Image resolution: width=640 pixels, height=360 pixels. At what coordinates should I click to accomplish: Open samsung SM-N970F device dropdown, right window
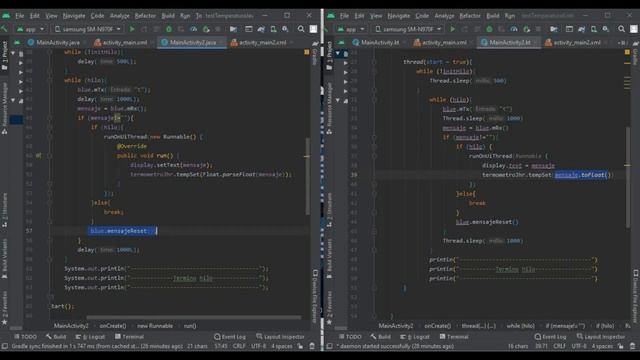coord(408,29)
